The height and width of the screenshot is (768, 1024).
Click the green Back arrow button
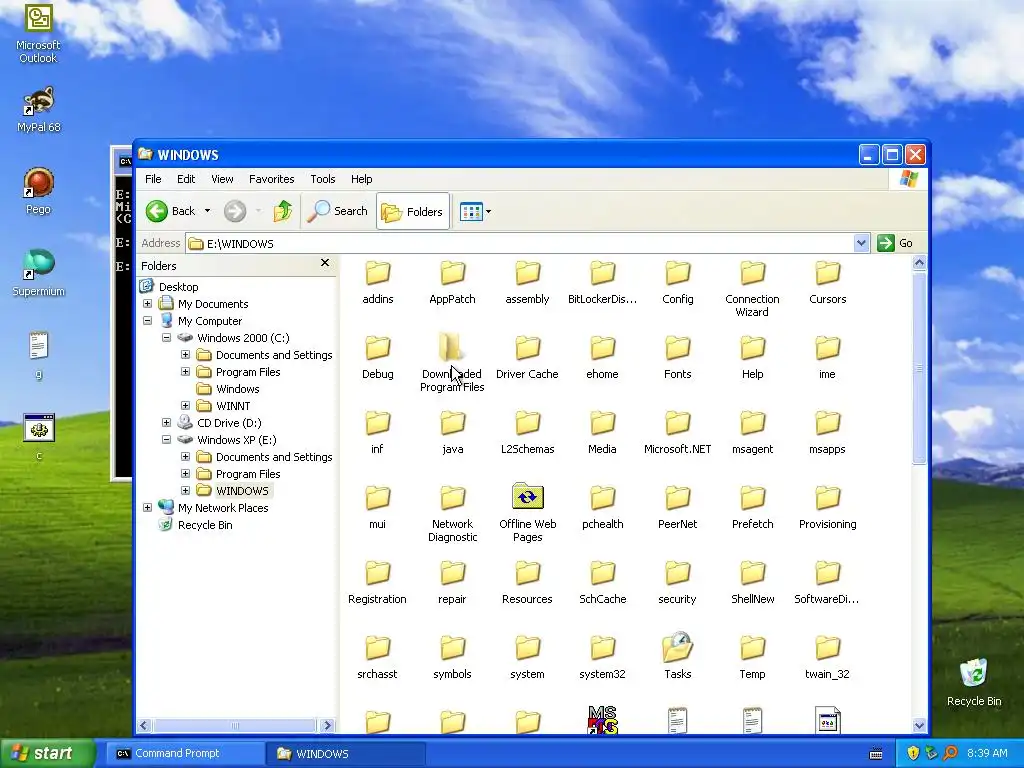(157, 211)
